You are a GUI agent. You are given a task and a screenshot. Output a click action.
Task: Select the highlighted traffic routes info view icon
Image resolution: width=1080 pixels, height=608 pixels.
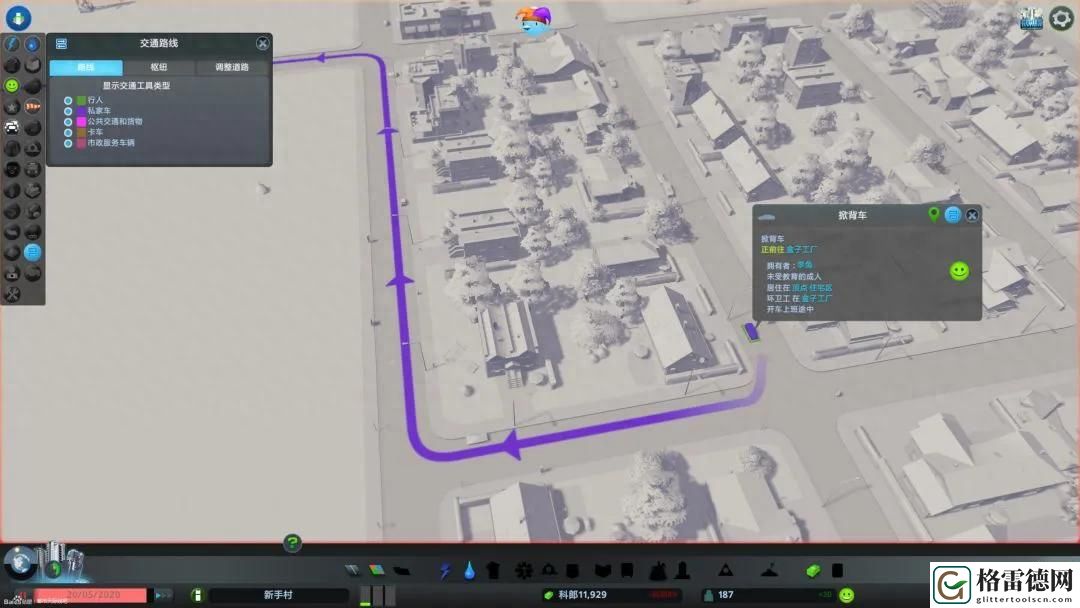pos(32,253)
